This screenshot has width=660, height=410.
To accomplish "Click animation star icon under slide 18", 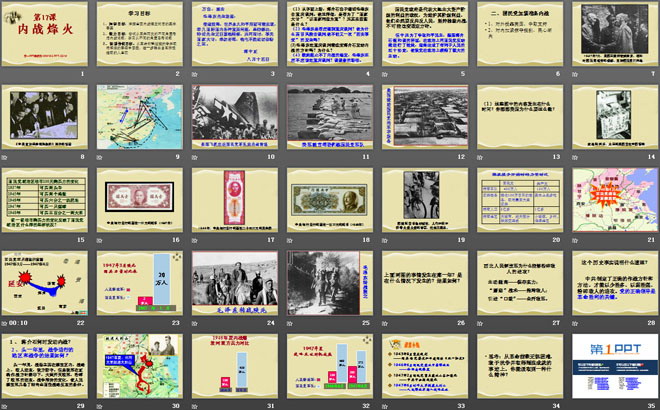I will click(290, 240).
